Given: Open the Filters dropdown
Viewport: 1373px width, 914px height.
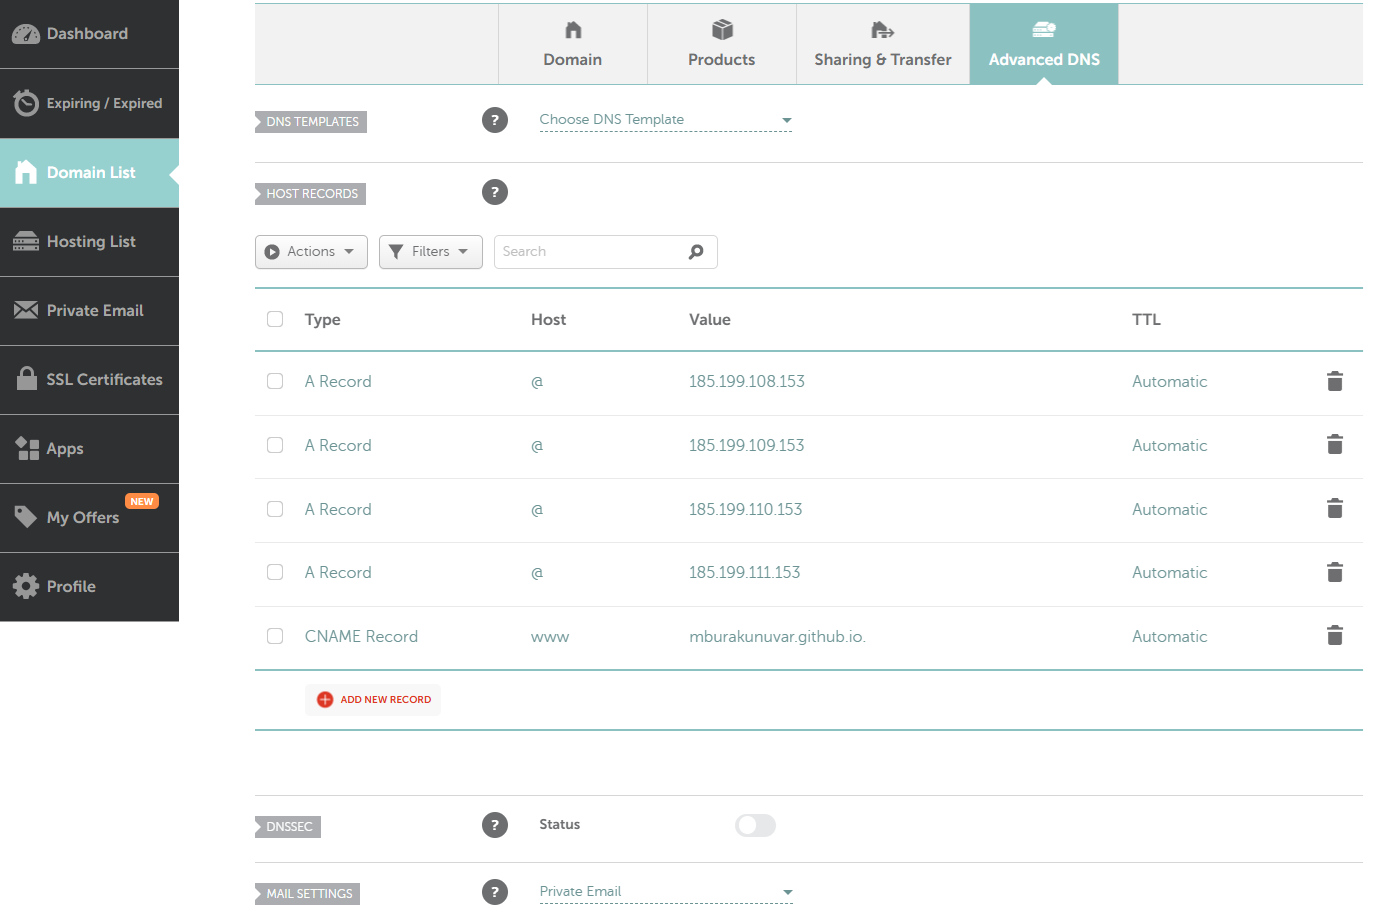Looking at the screenshot, I should (431, 251).
